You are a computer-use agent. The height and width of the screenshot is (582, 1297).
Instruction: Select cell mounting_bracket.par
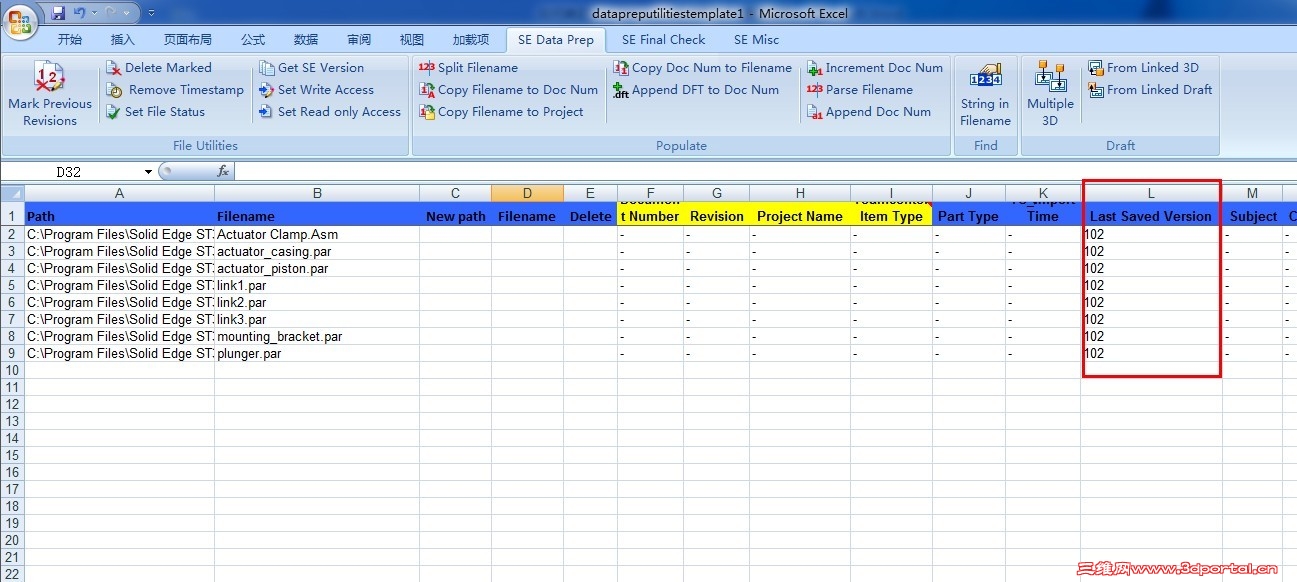coord(317,336)
